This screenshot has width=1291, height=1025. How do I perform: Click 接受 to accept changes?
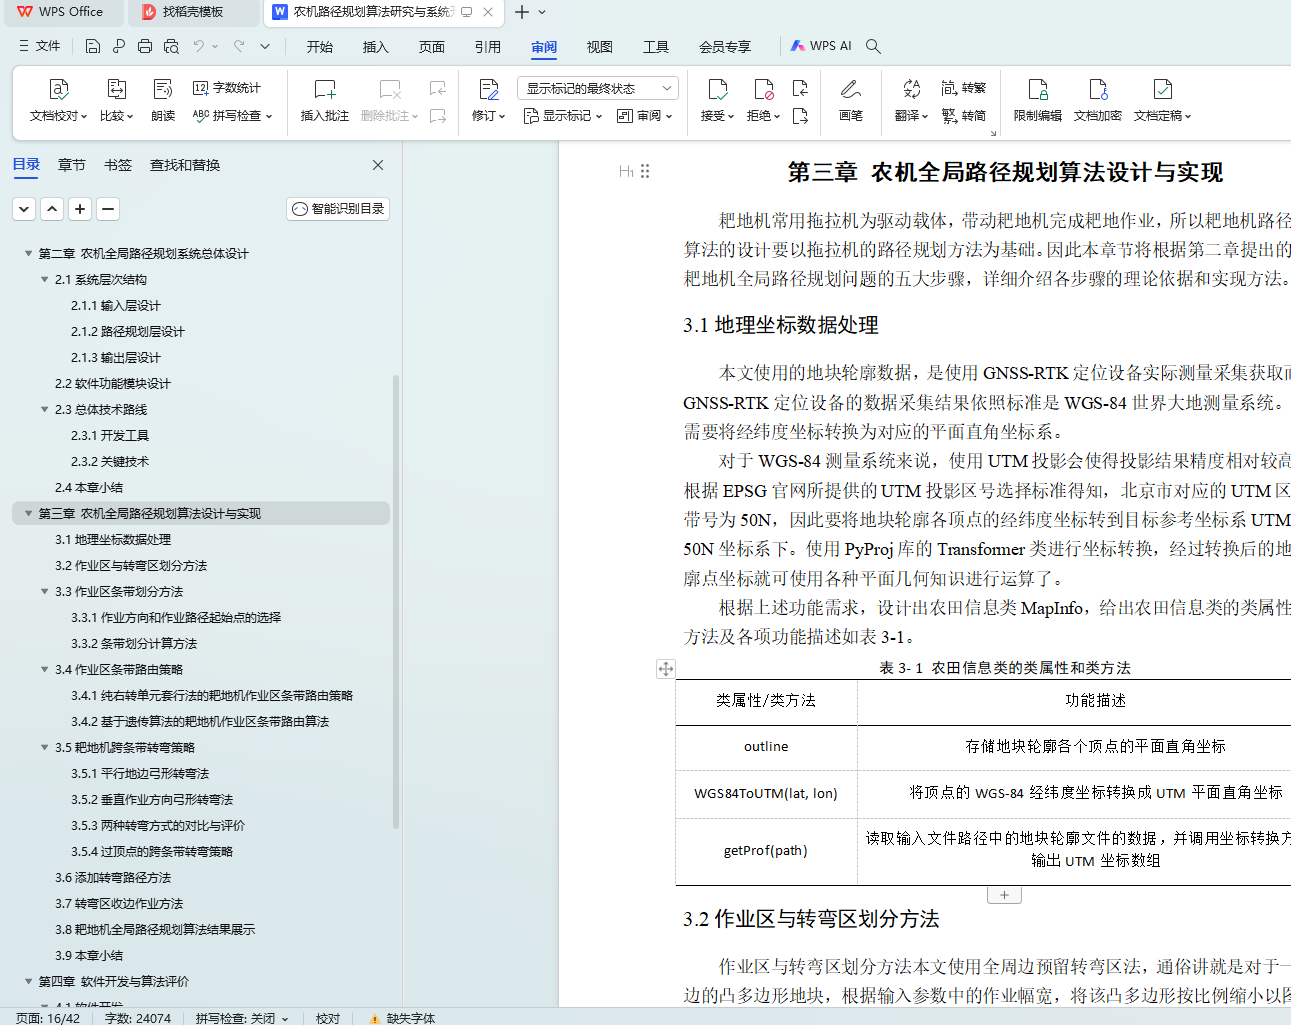pyautogui.click(x=718, y=101)
